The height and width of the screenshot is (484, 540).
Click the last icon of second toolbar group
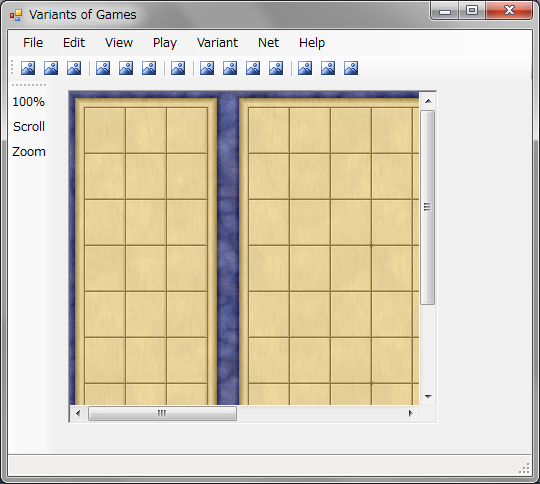(149, 68)
